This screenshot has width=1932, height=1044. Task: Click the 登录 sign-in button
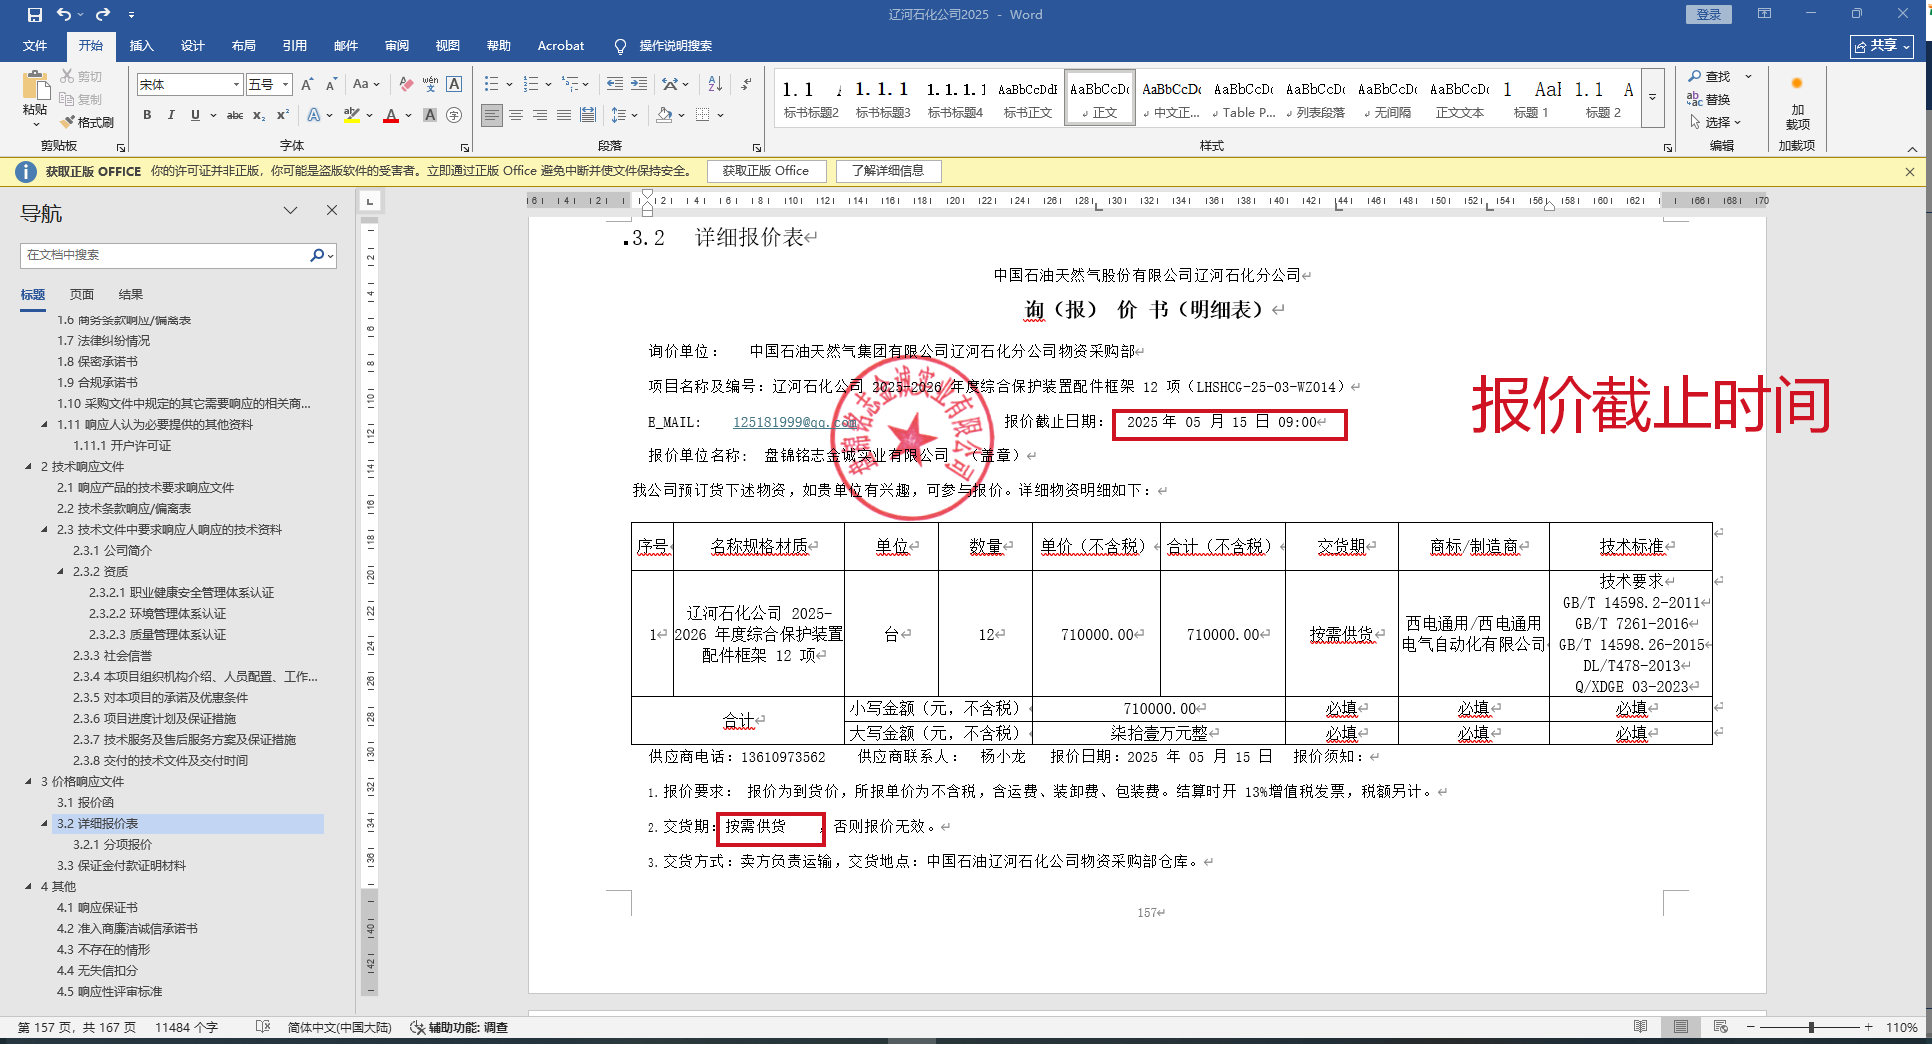click(1709, 14)
